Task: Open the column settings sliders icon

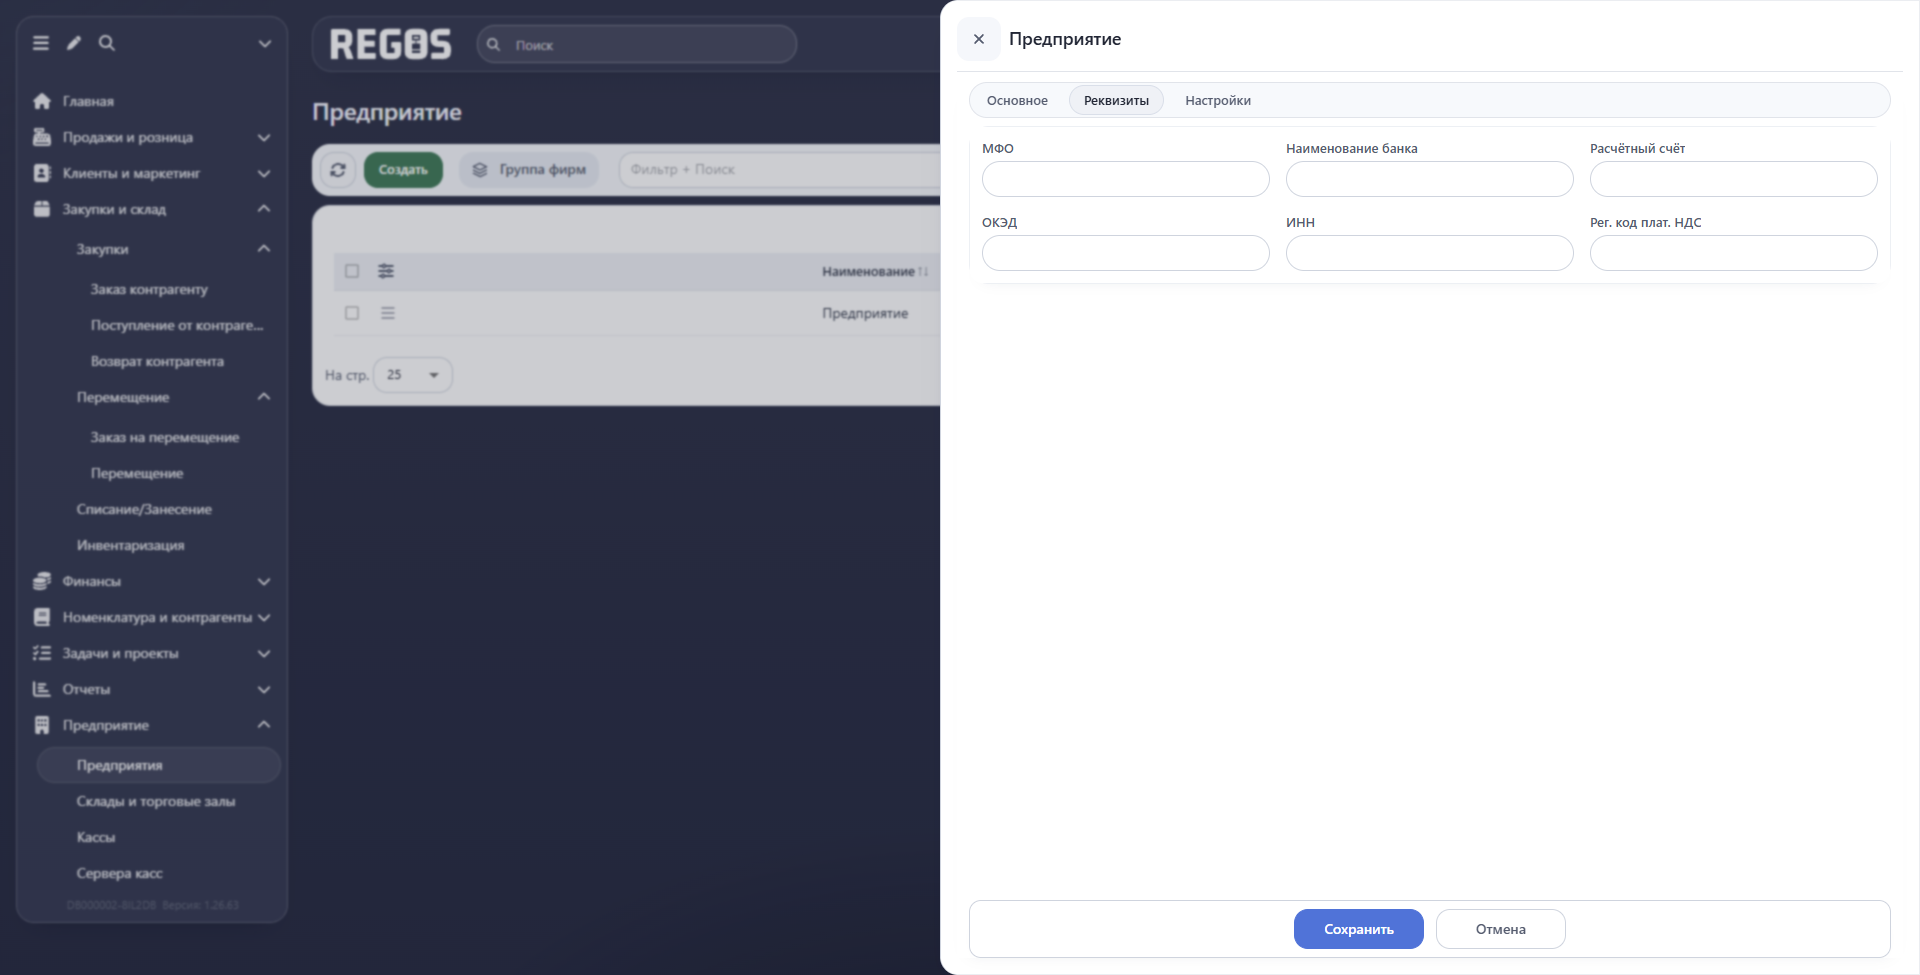Action: click(x=386, y=271)
